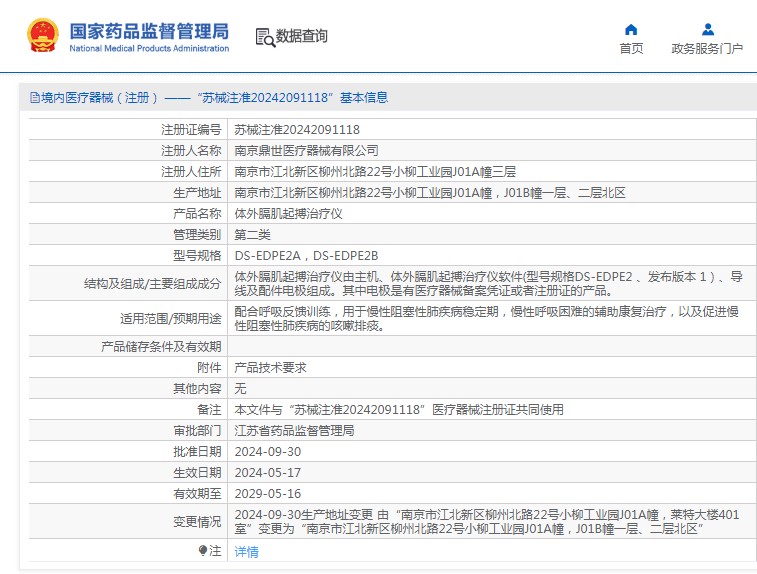The height and width of the screenshot is (574, 757).
Task: Open the 详情 link in the note row
Action: click(x=246, y=551)
